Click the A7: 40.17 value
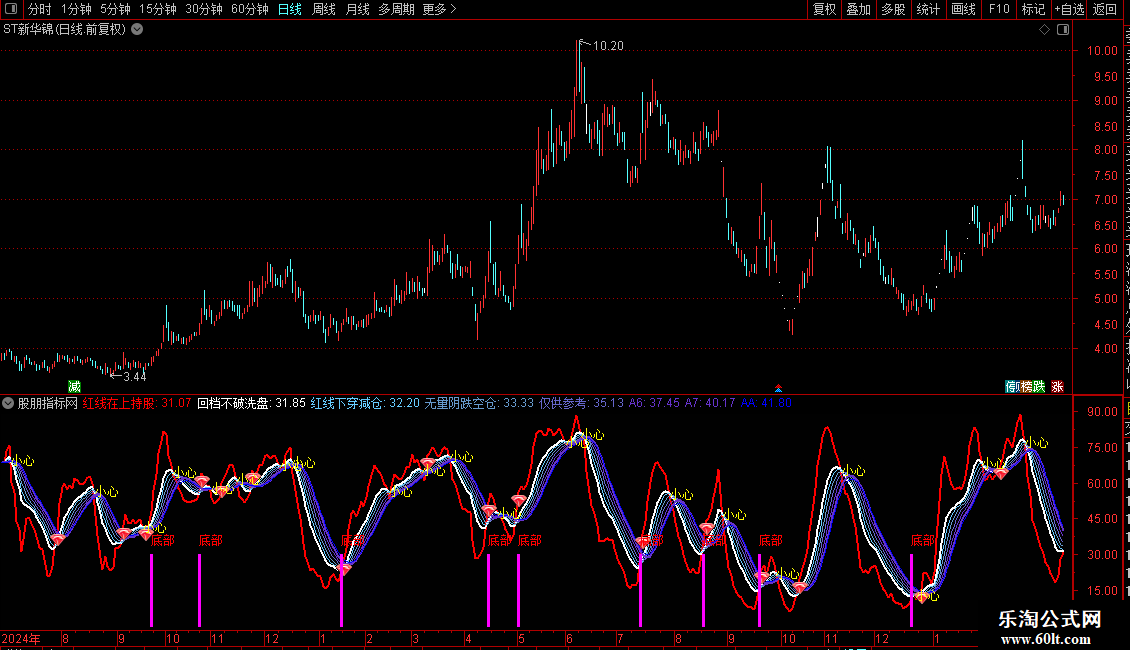1130x650 pixels. pos(710,403)
